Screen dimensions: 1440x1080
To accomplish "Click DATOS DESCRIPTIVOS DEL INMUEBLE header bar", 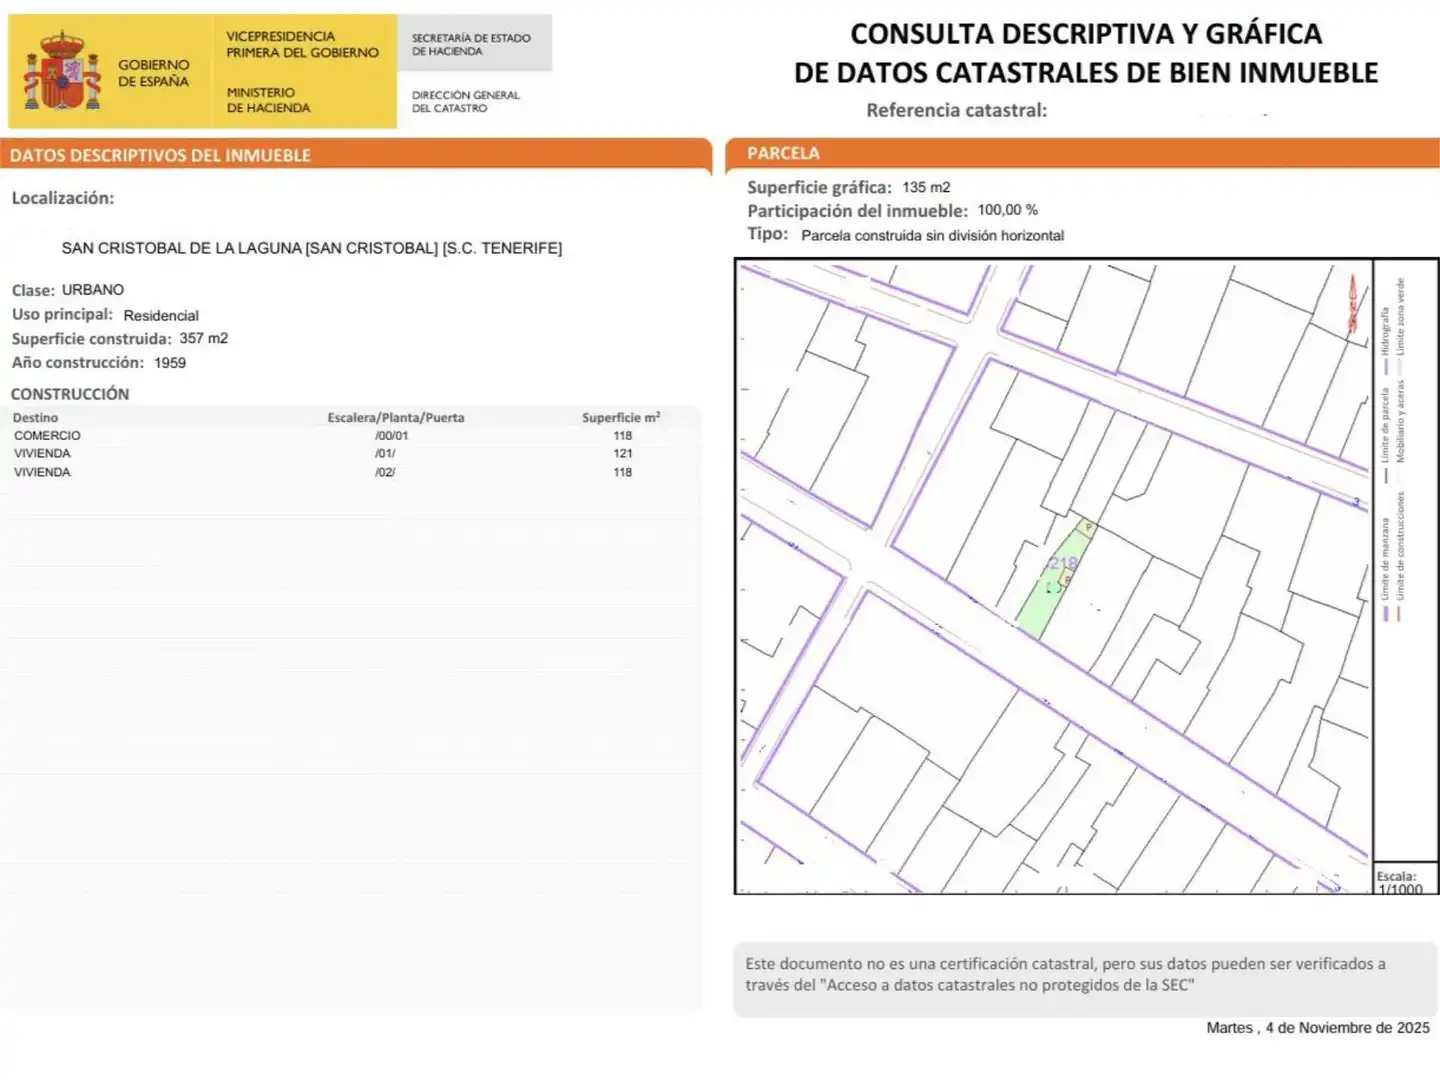I will coord(356,155).
